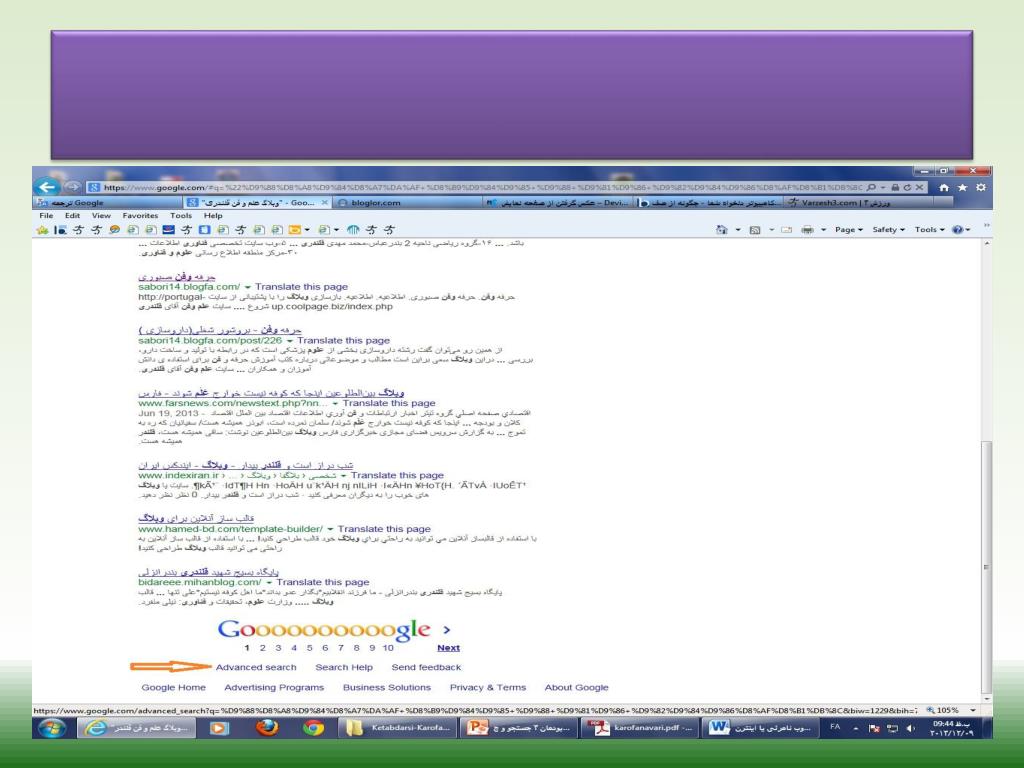Click the address bar search magnifier

(x=871, y=187)
